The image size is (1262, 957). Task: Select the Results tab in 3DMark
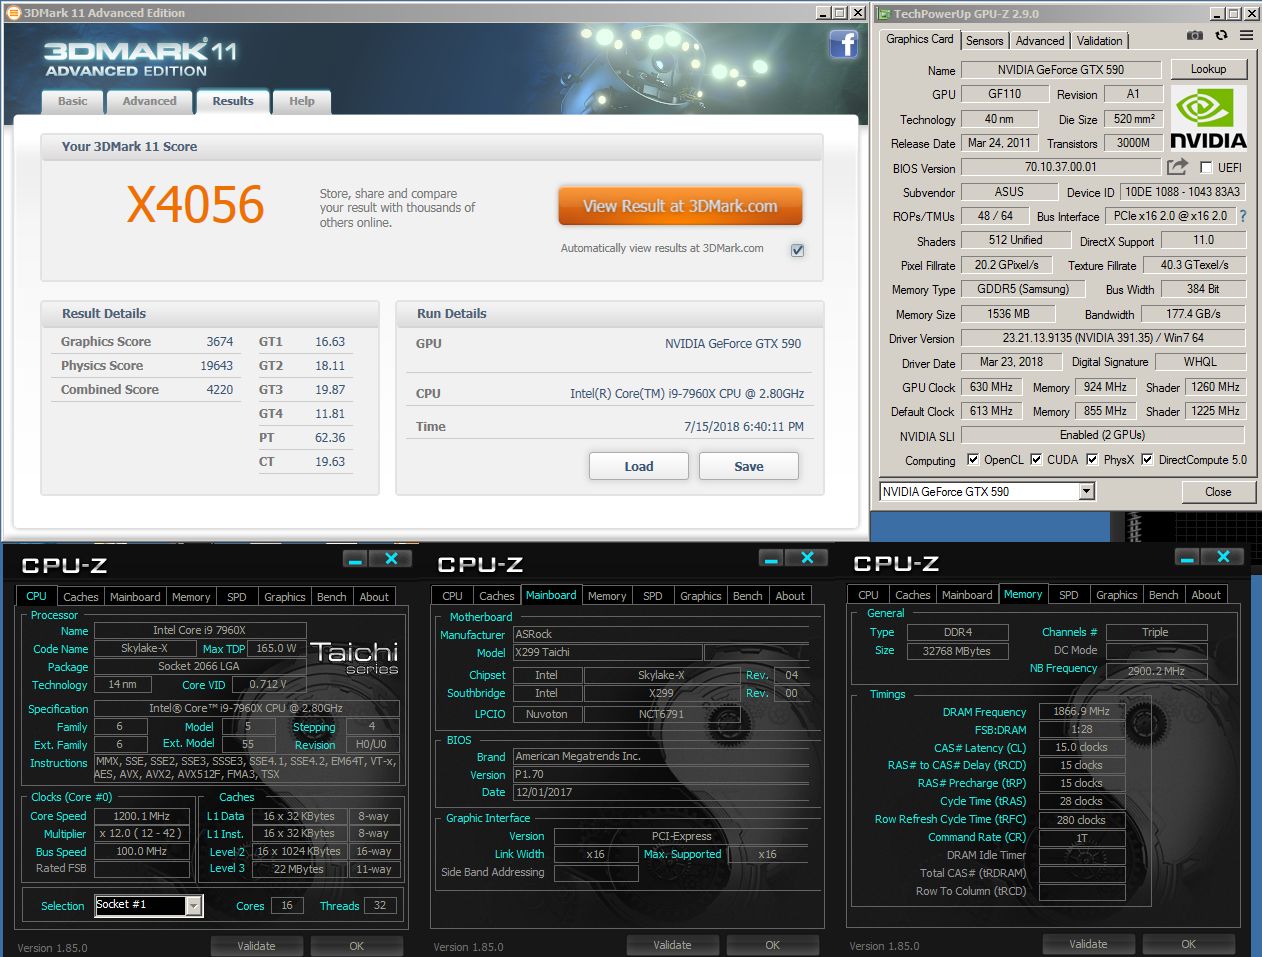233,101
